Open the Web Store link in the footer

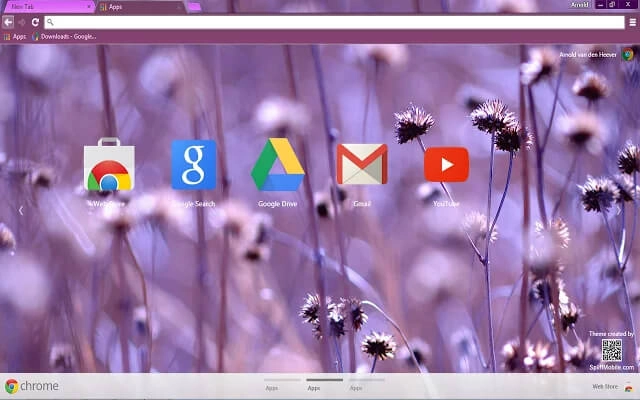pyautogui.click(x=605, y=387)
